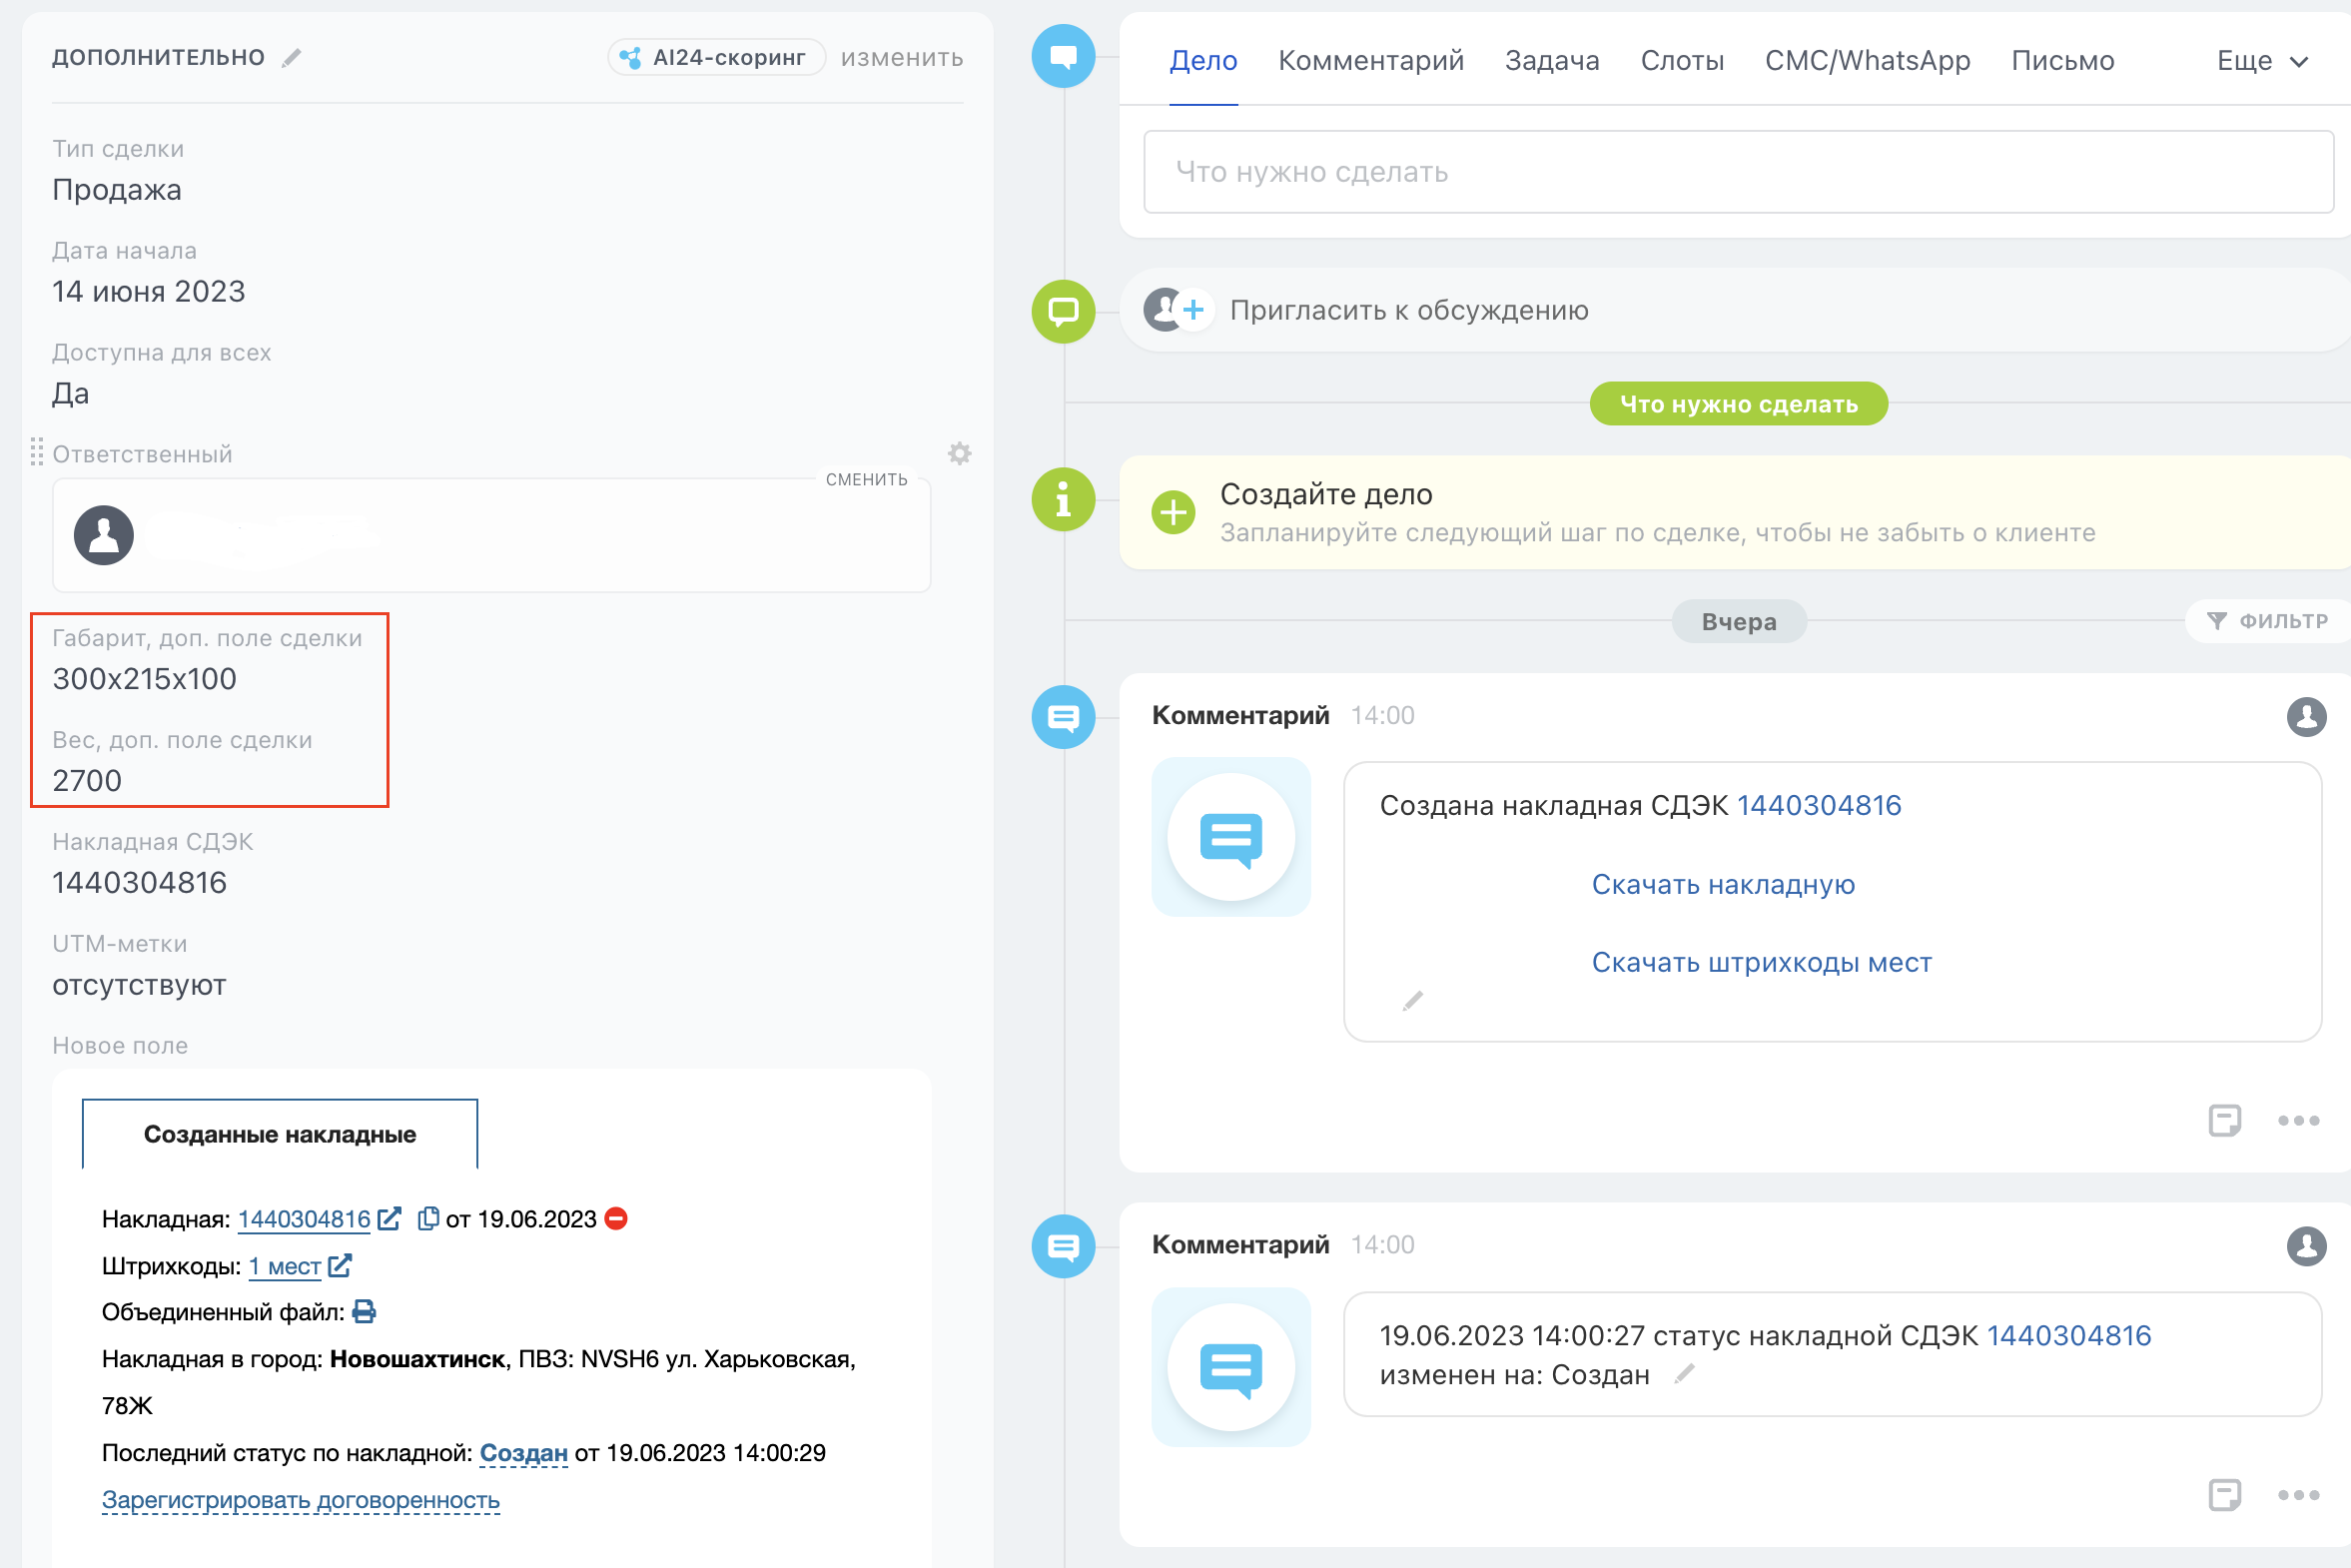Click the Создан status dropdown link

point(523,1453)
